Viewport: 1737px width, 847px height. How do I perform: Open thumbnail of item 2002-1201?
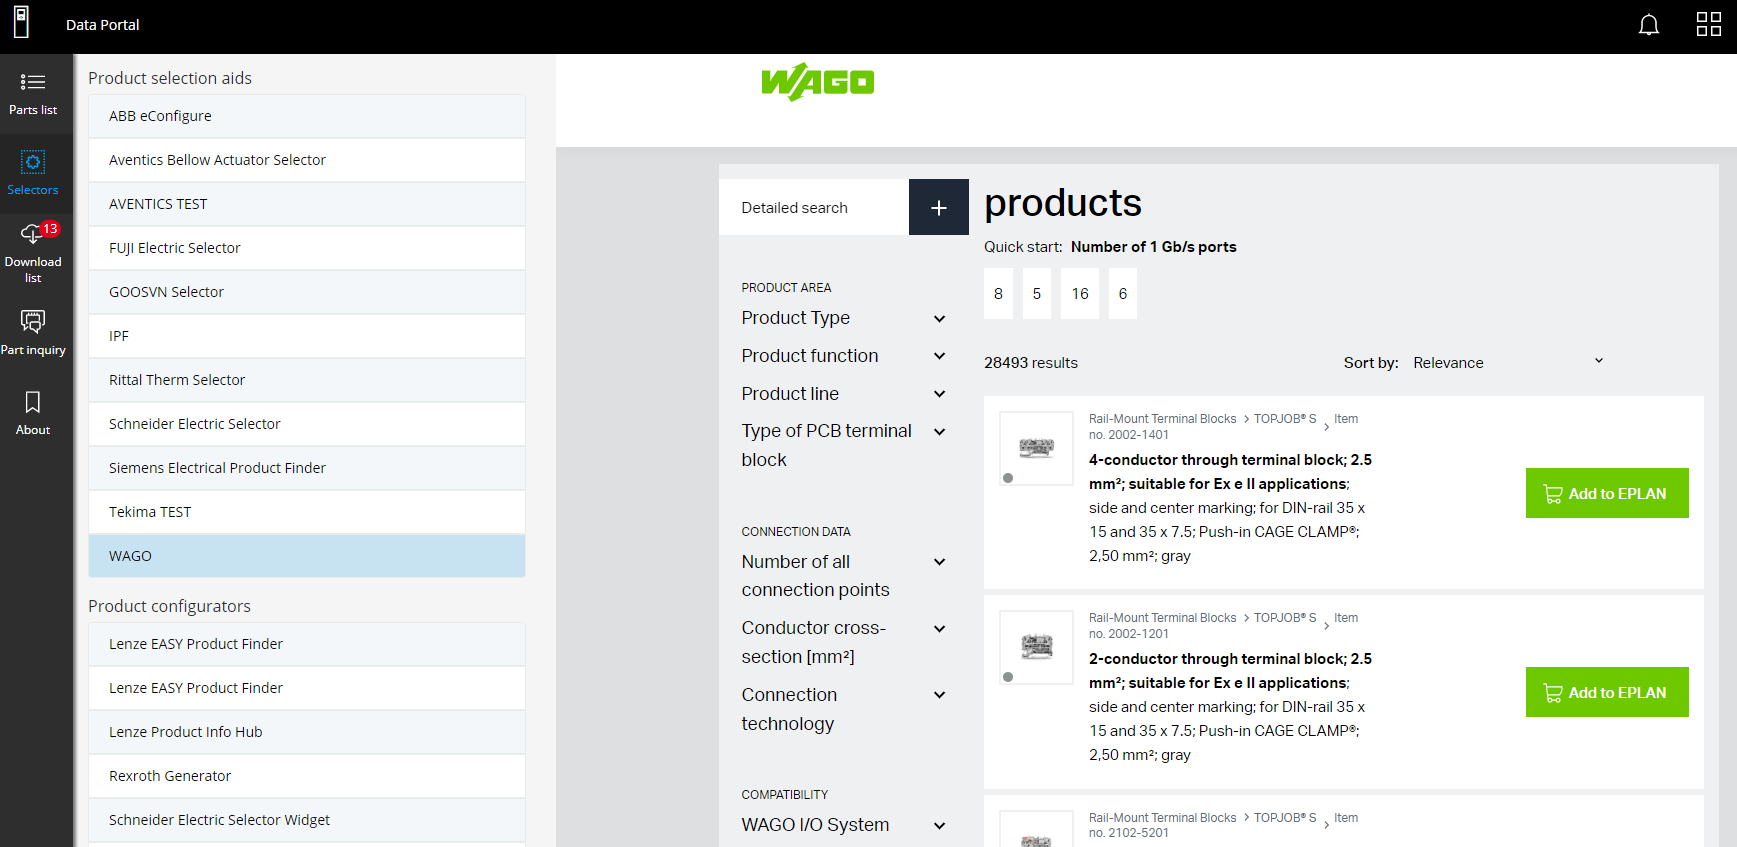[x=1036, y=647]
